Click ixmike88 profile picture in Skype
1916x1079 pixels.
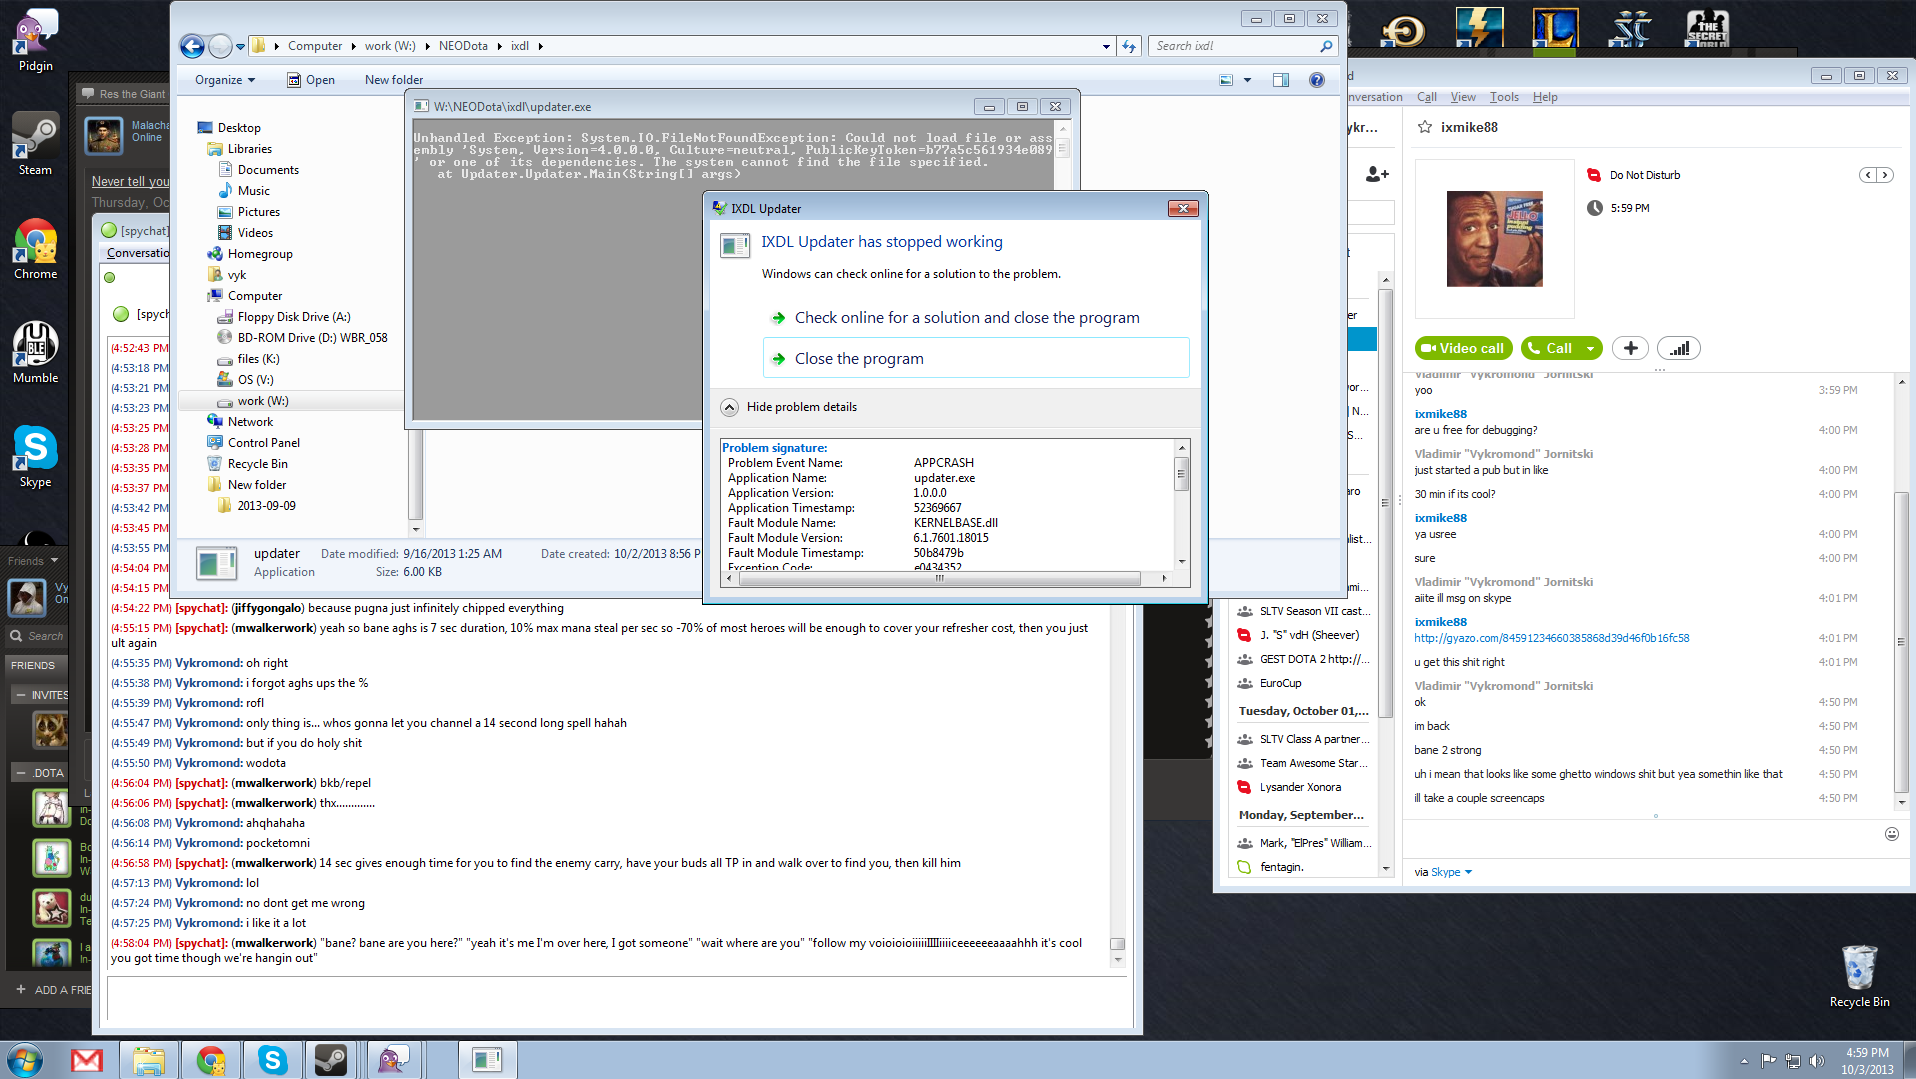coord(1494,239)
